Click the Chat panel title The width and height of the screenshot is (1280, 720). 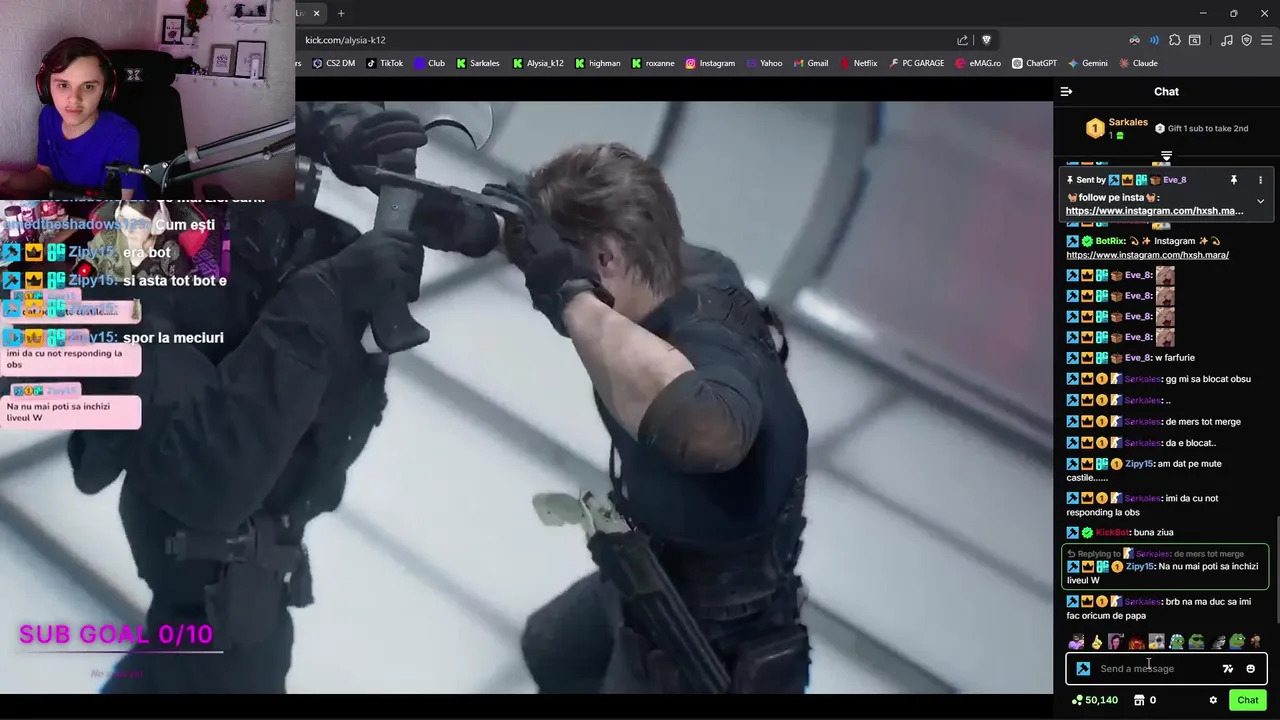point(1166,92)
